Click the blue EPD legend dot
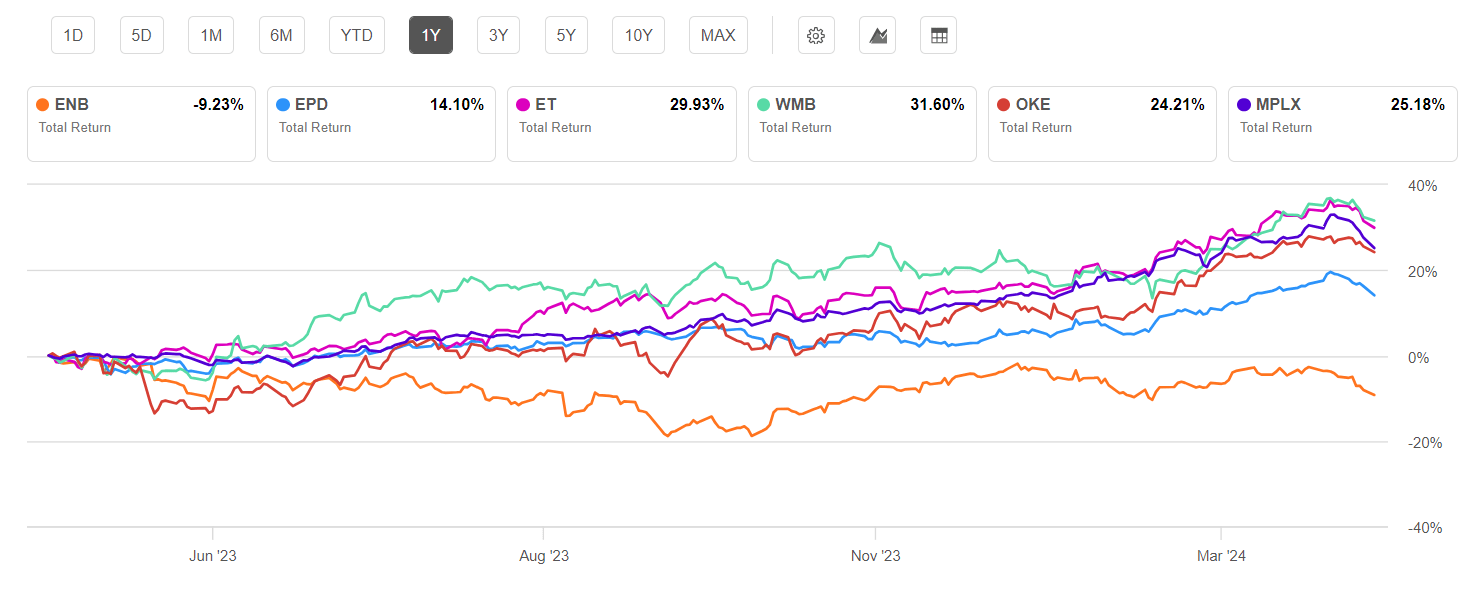The image size is (1484, 597). coord(284,104)
